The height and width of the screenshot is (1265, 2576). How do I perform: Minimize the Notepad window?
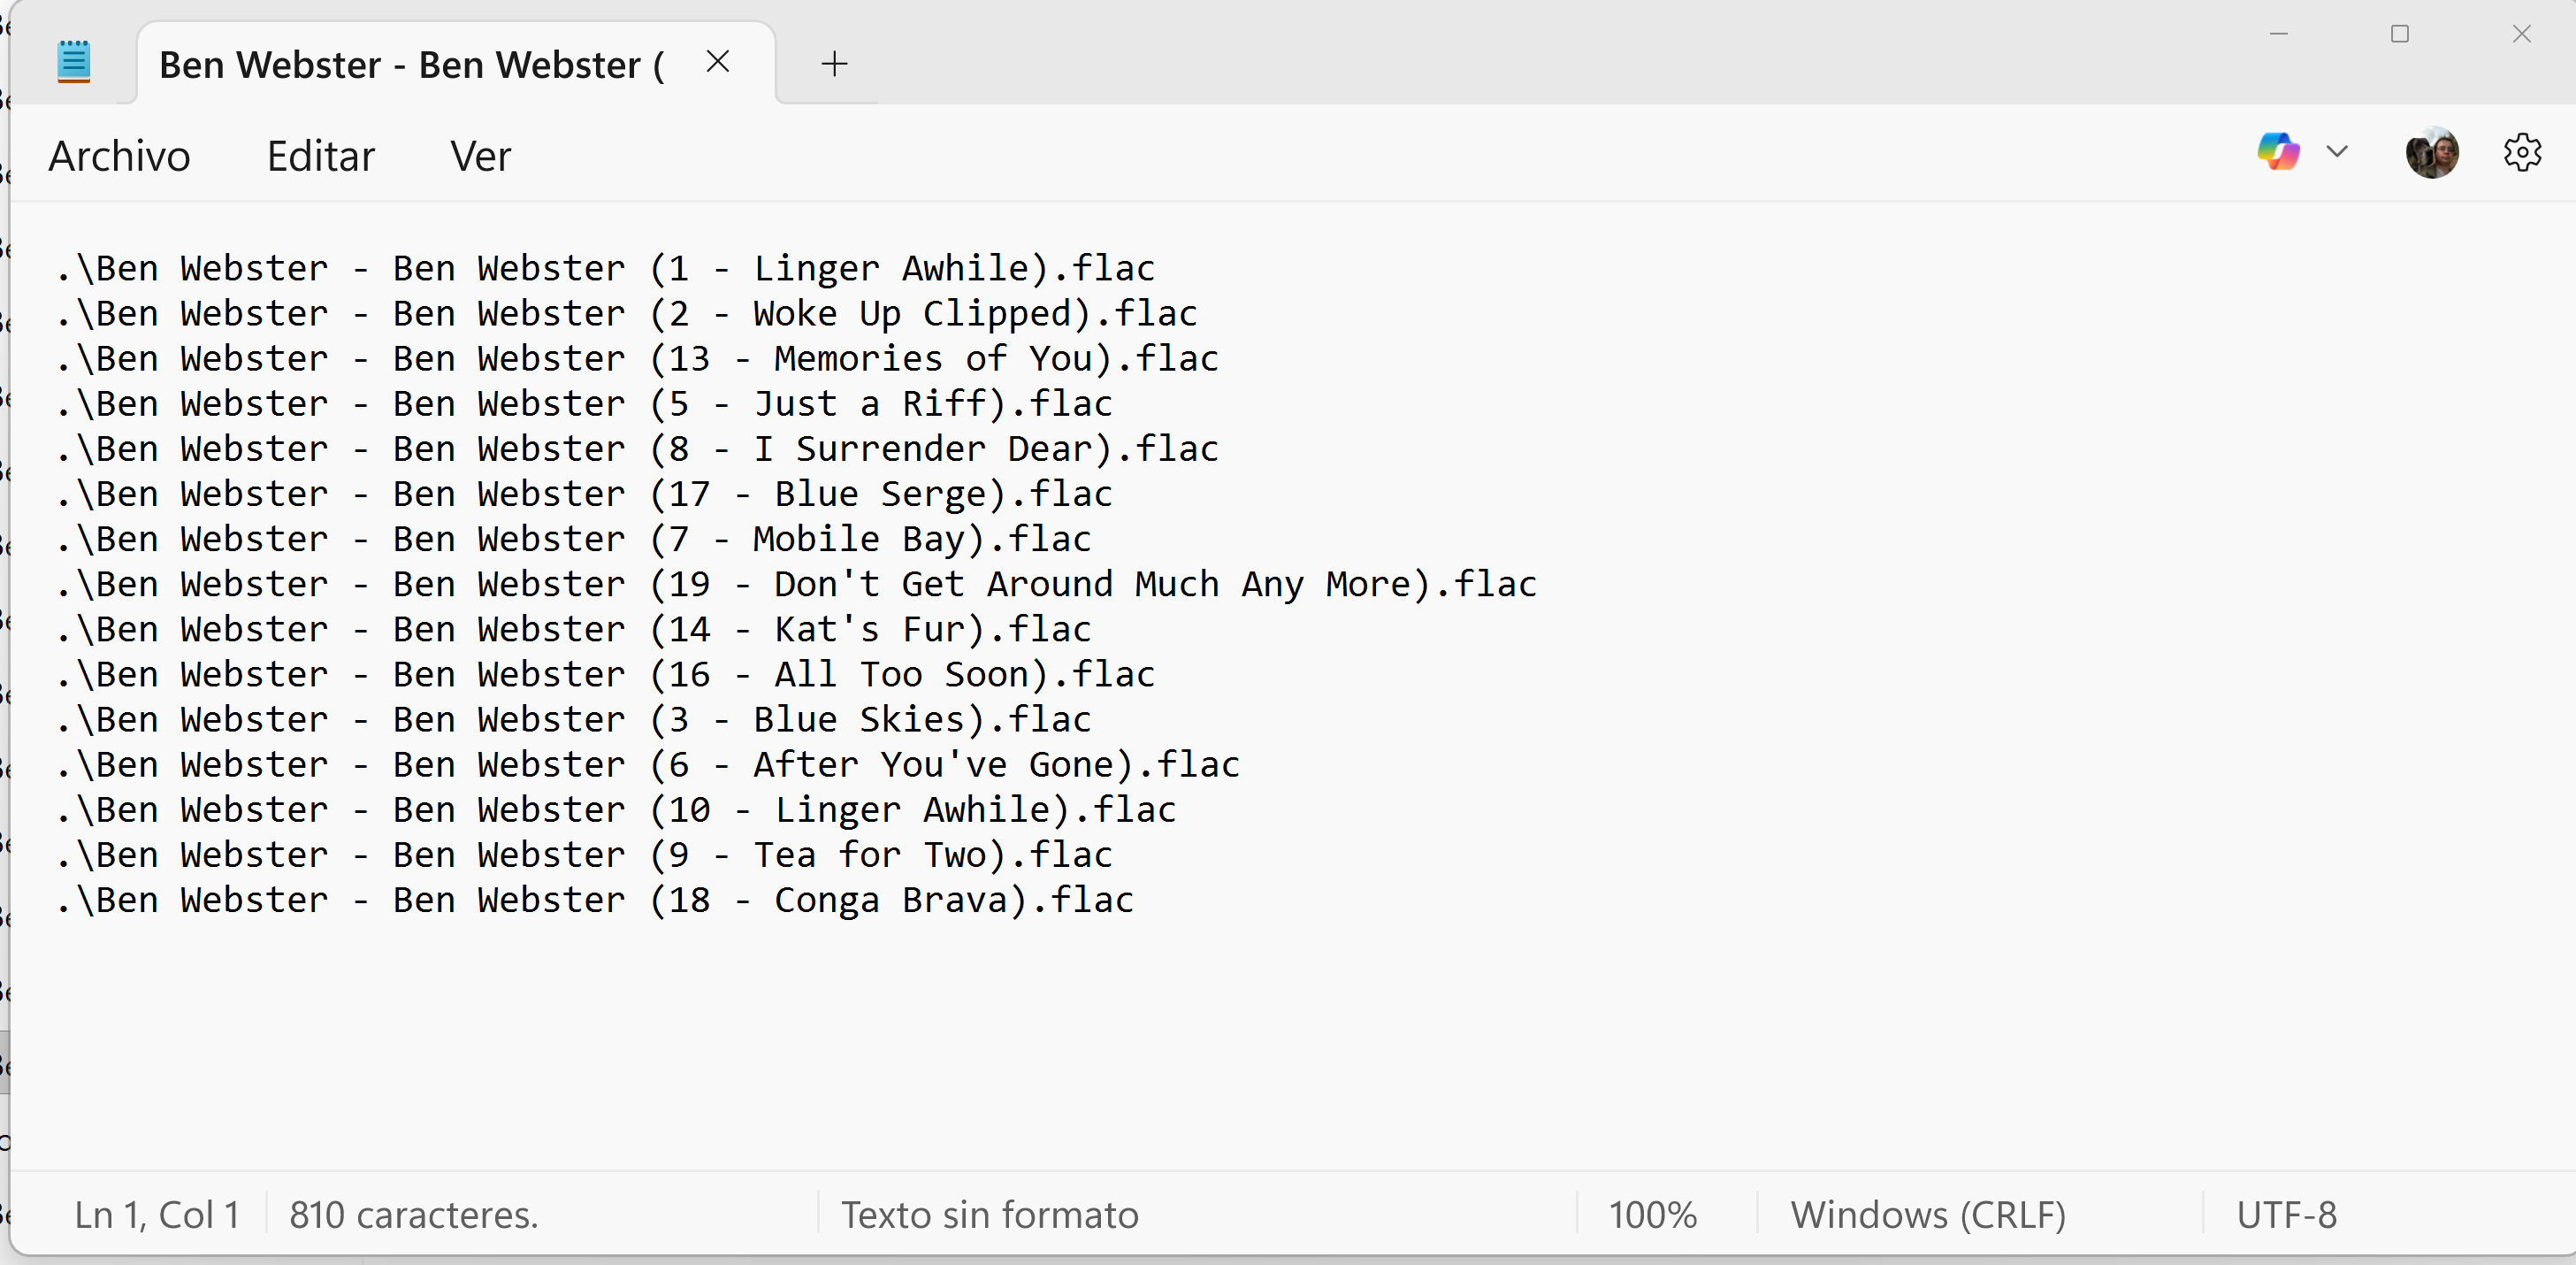tap(2278, 34)
